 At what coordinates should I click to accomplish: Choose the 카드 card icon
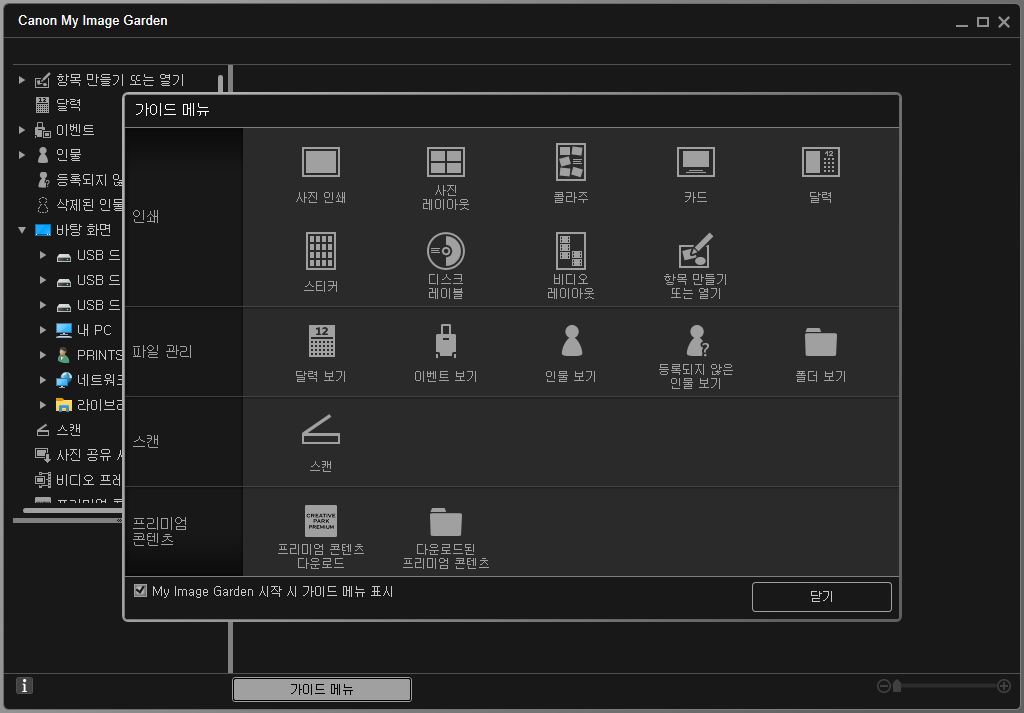click(x=696, y=163)
